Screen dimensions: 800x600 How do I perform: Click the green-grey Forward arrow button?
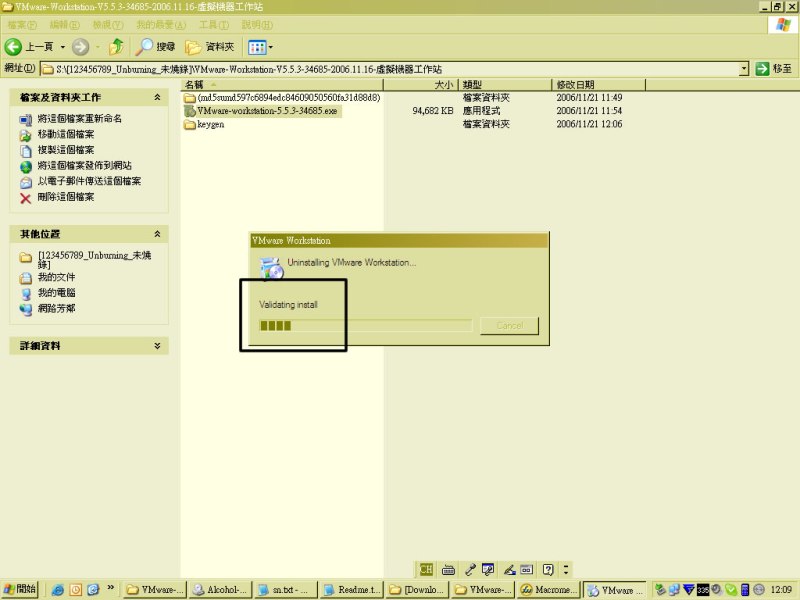80,47
